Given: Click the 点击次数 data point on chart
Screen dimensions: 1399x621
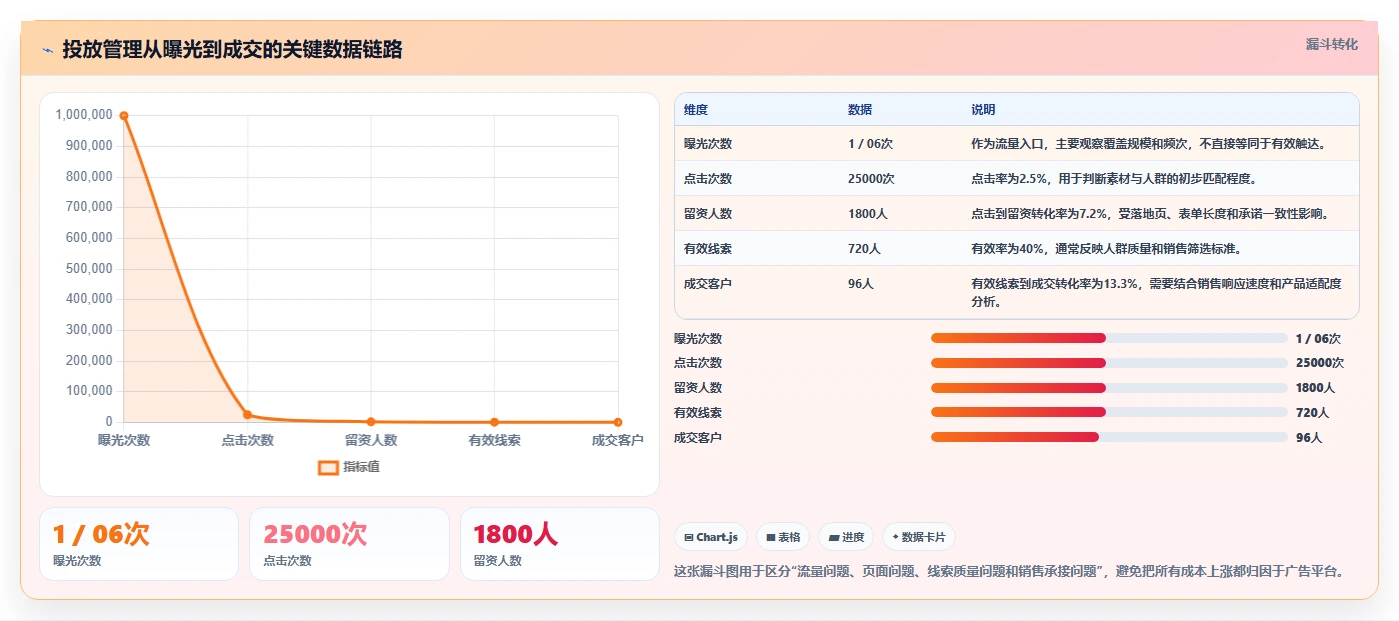Looking at the screenshot, I should (247, 414).
